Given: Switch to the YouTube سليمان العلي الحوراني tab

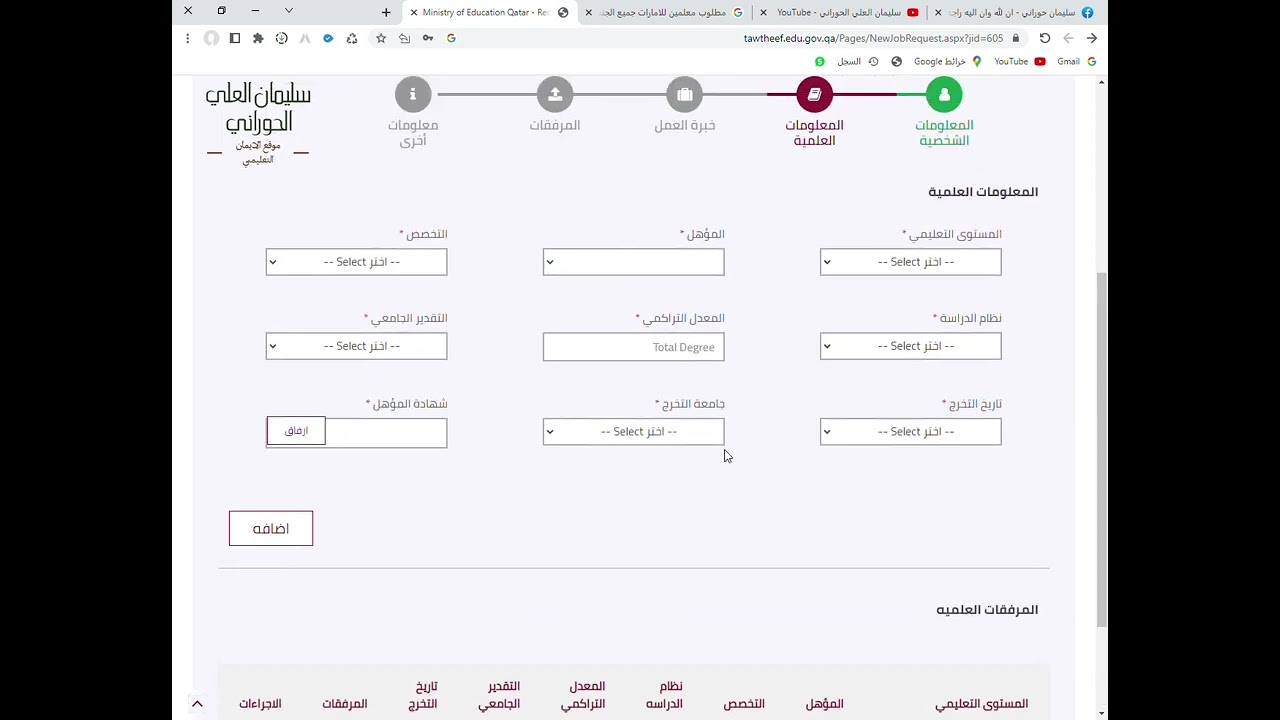Looking at the screenshot, I should coord(840,12).
